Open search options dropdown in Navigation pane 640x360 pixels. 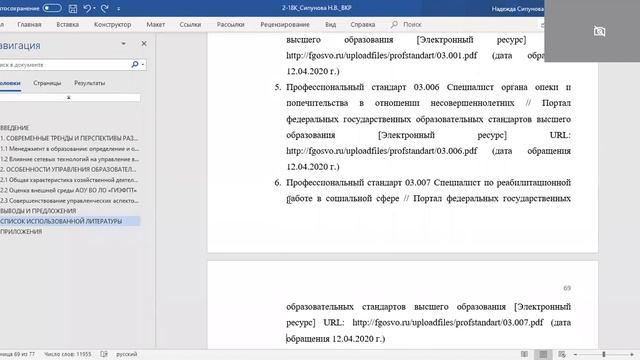pos(142,64)
